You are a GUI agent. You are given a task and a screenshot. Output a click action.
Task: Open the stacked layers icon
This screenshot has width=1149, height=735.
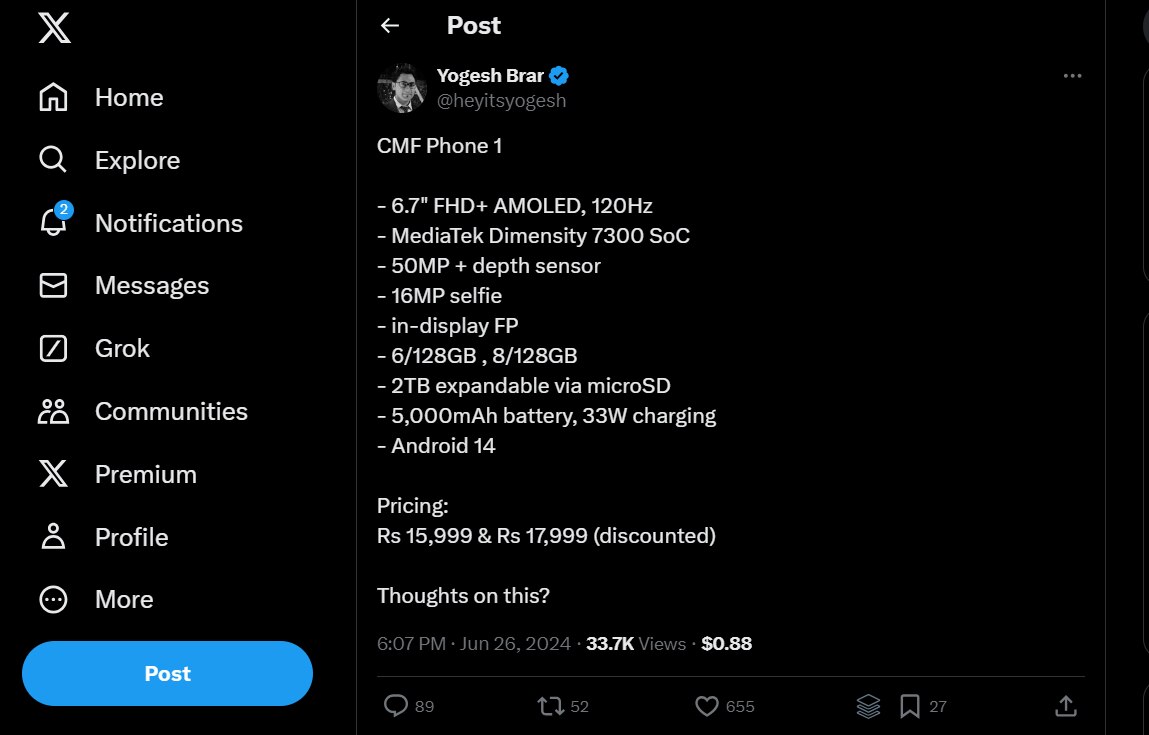(868, 706)
